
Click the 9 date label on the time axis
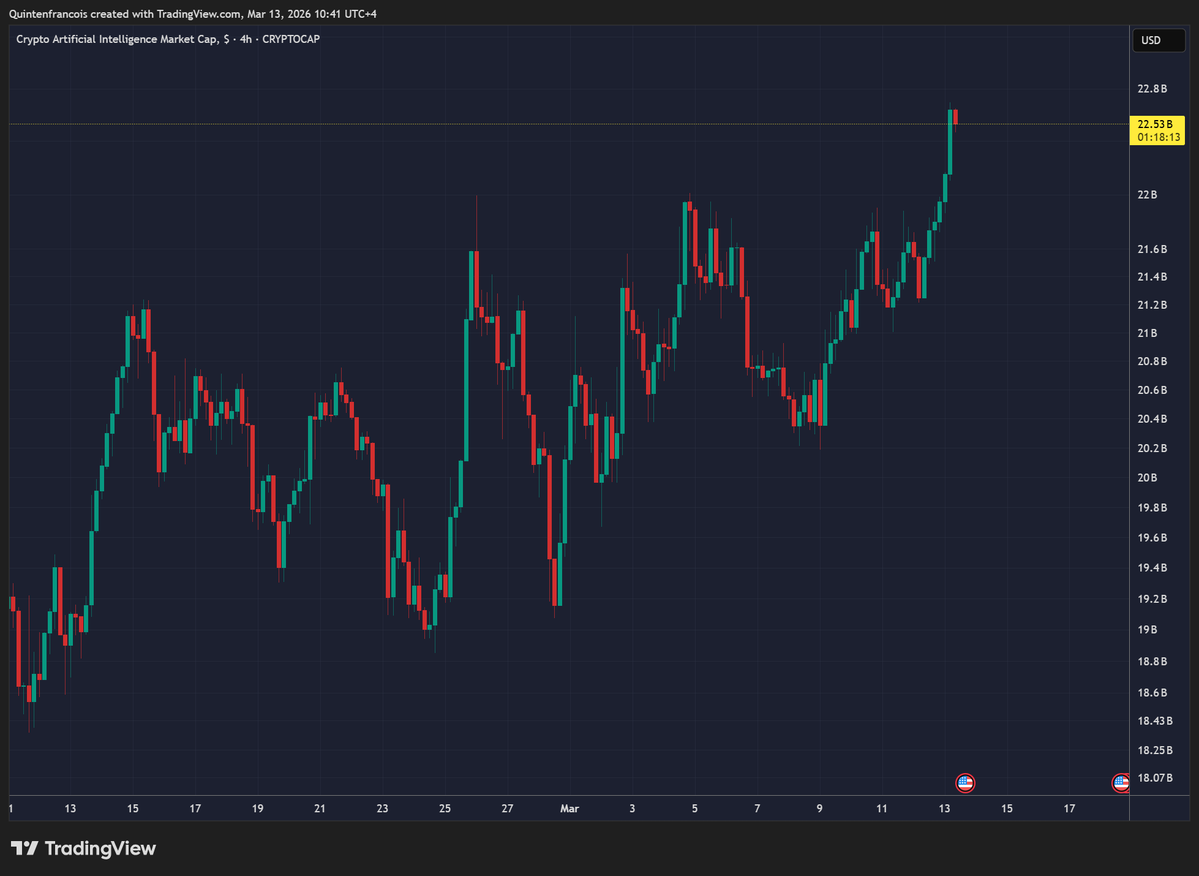(x=819, y=808)
